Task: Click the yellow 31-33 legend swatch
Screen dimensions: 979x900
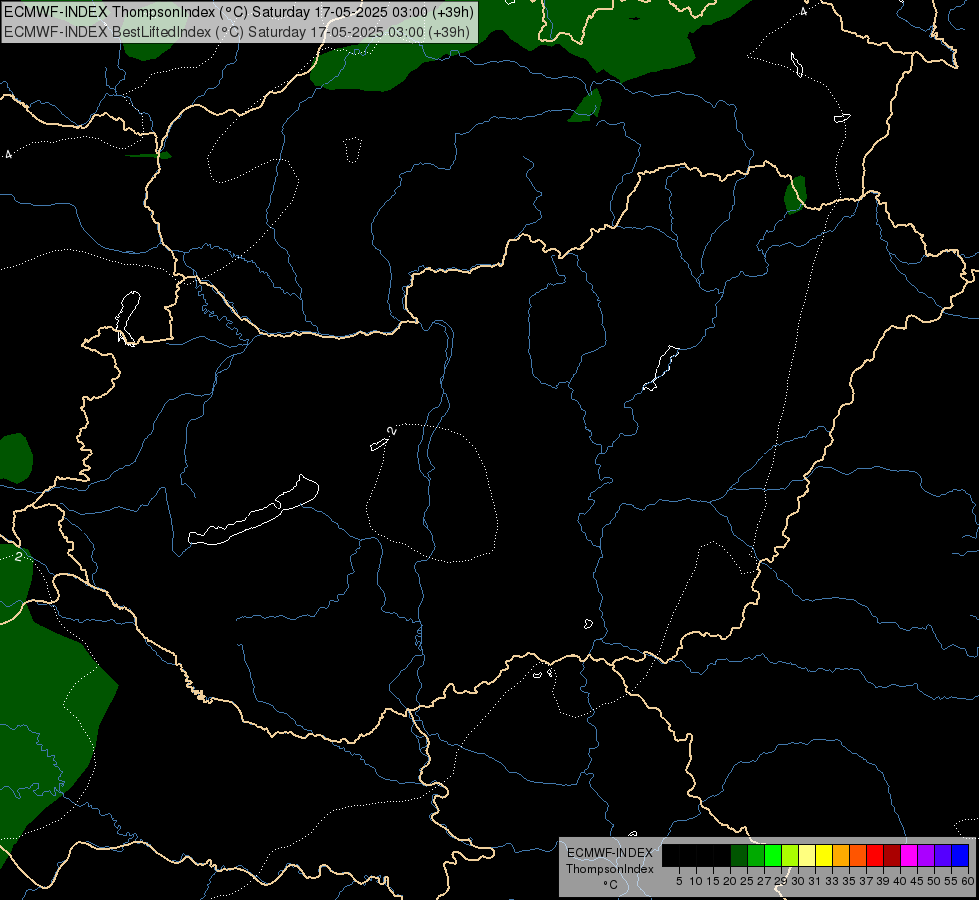Action: coord(824,856)
